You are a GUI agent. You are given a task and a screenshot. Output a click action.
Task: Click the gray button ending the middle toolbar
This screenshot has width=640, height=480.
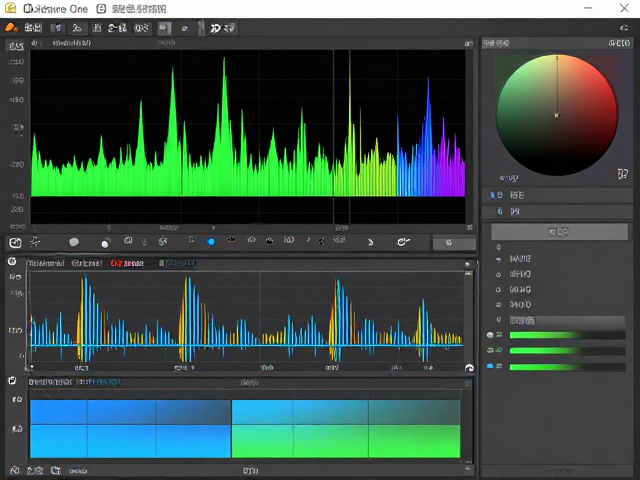(x=454, y=243)
